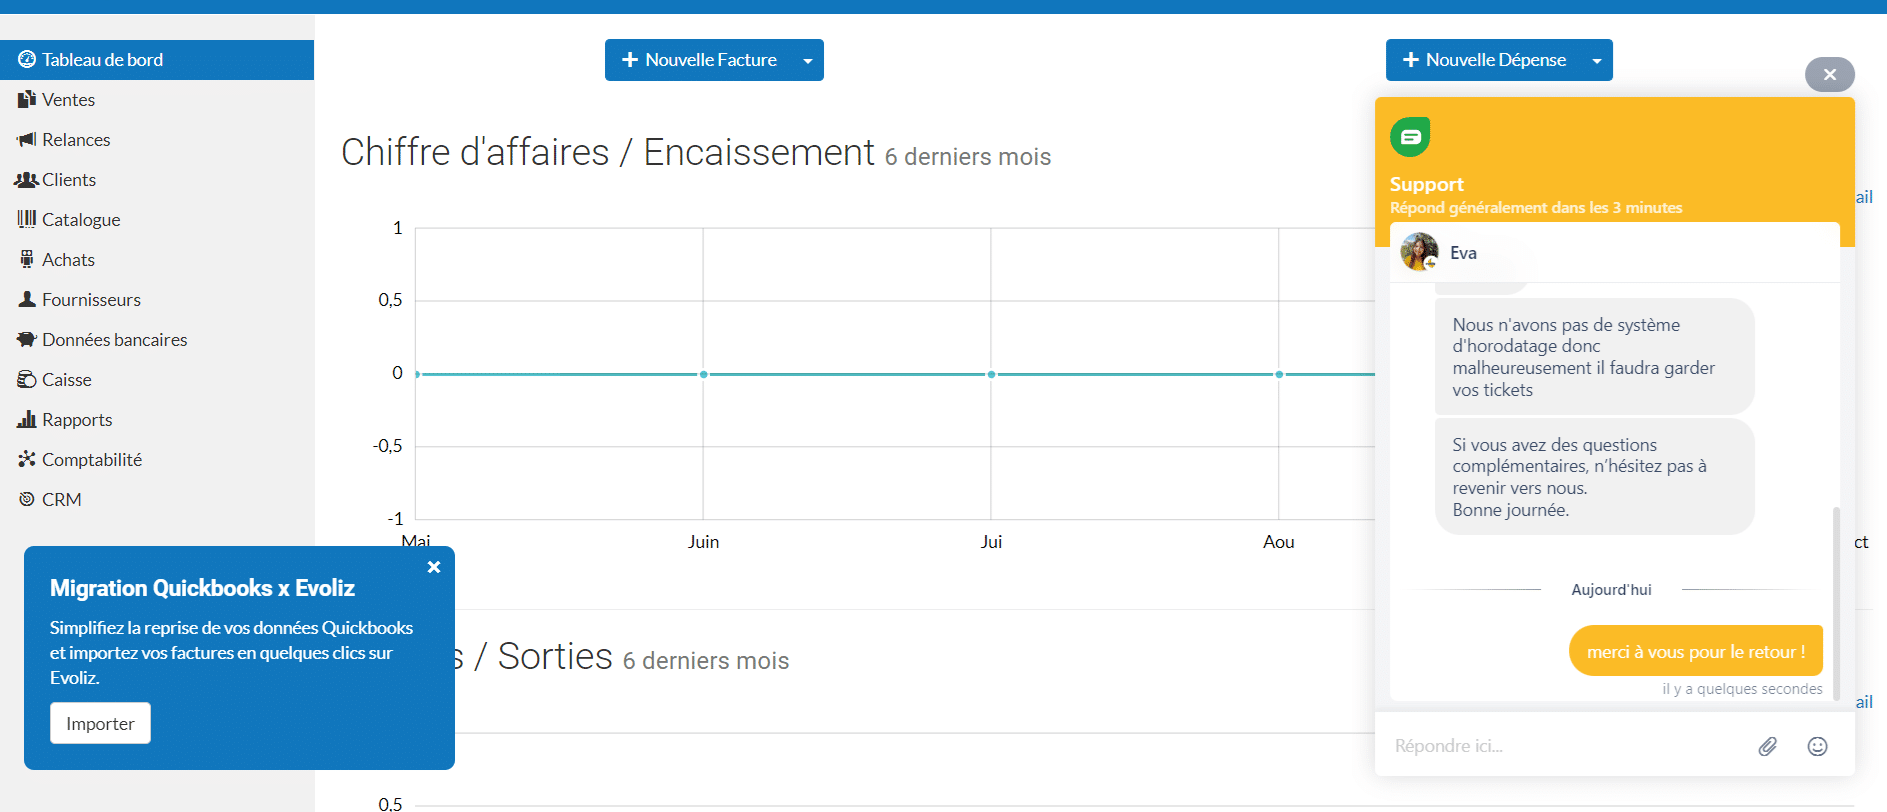Click the 'merci à vous pour le retour !' message

tap(1696, 651)
